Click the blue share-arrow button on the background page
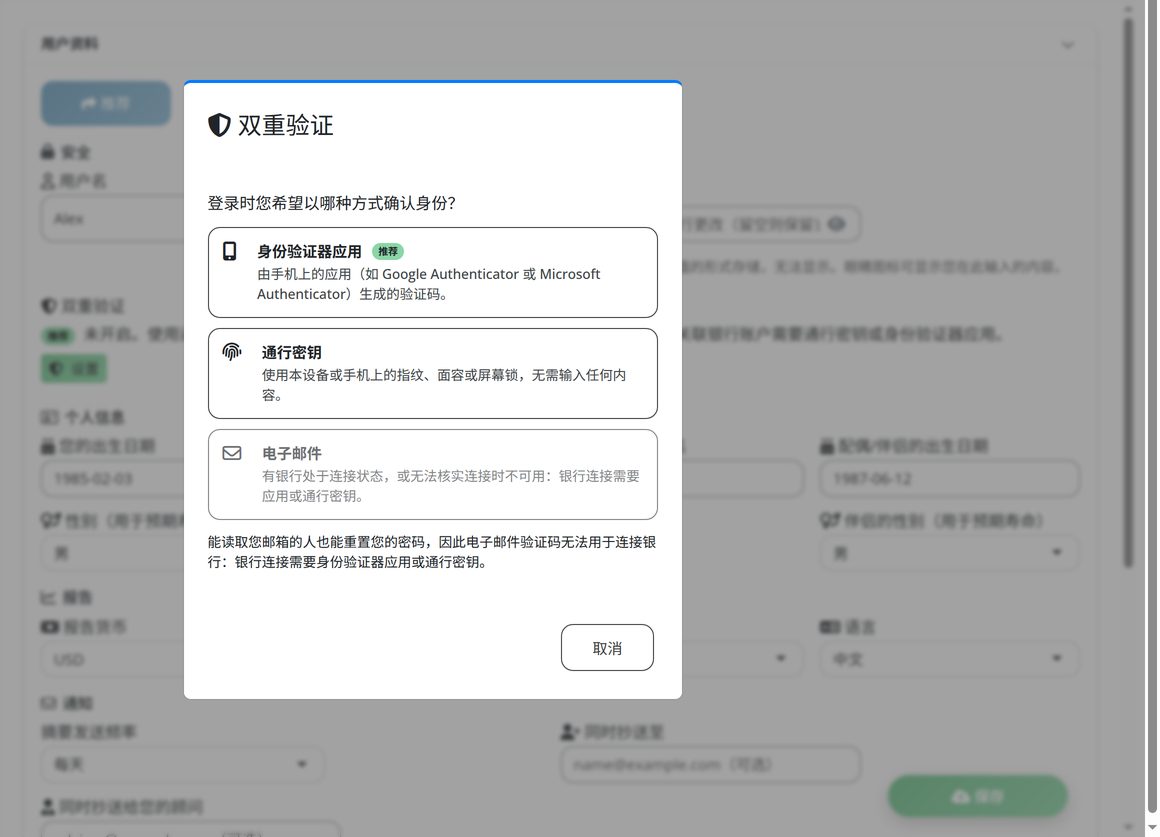This screenshot has height=837, width=1160. [x=106, y=103]
